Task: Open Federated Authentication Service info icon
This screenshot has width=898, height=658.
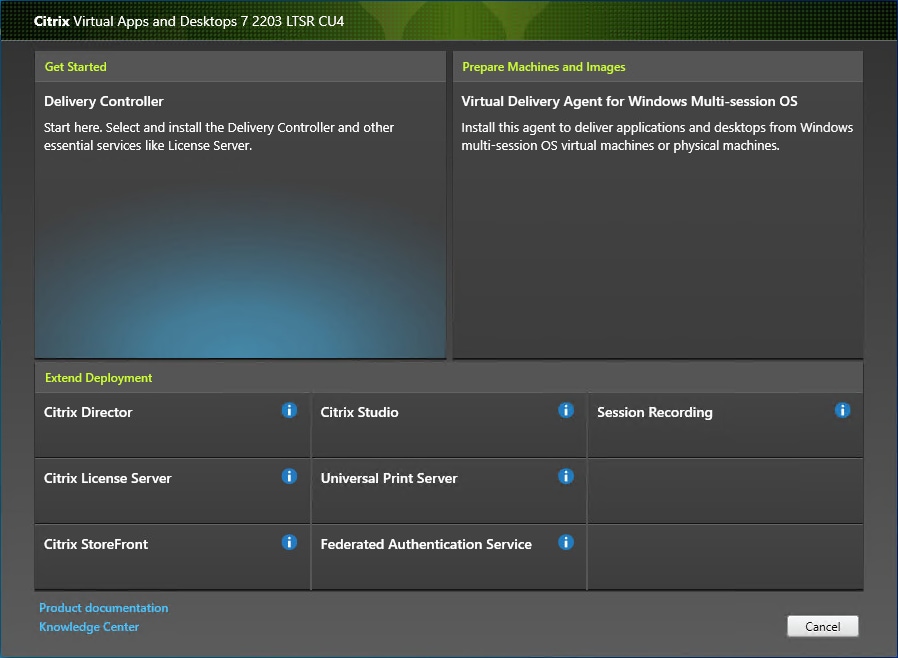Action: tap(566, 542)
